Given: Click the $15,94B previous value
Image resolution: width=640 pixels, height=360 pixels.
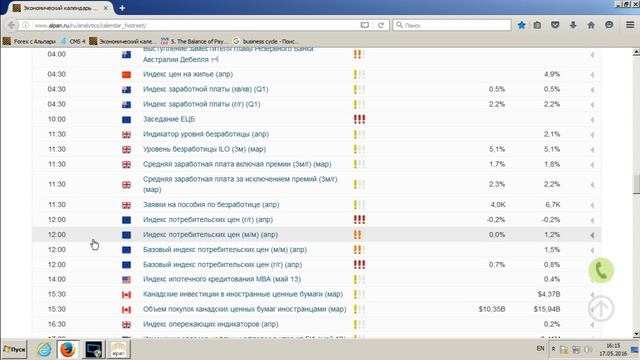Looking at the screenshot, I should [x=547, y=309].
